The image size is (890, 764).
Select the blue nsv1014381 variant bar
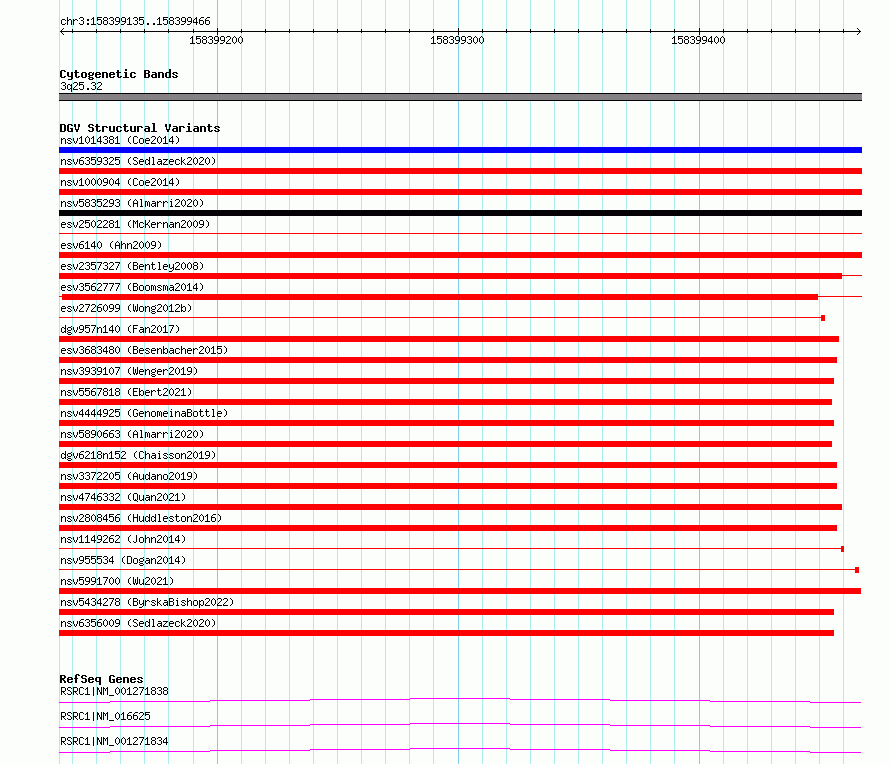coord(460,150)
